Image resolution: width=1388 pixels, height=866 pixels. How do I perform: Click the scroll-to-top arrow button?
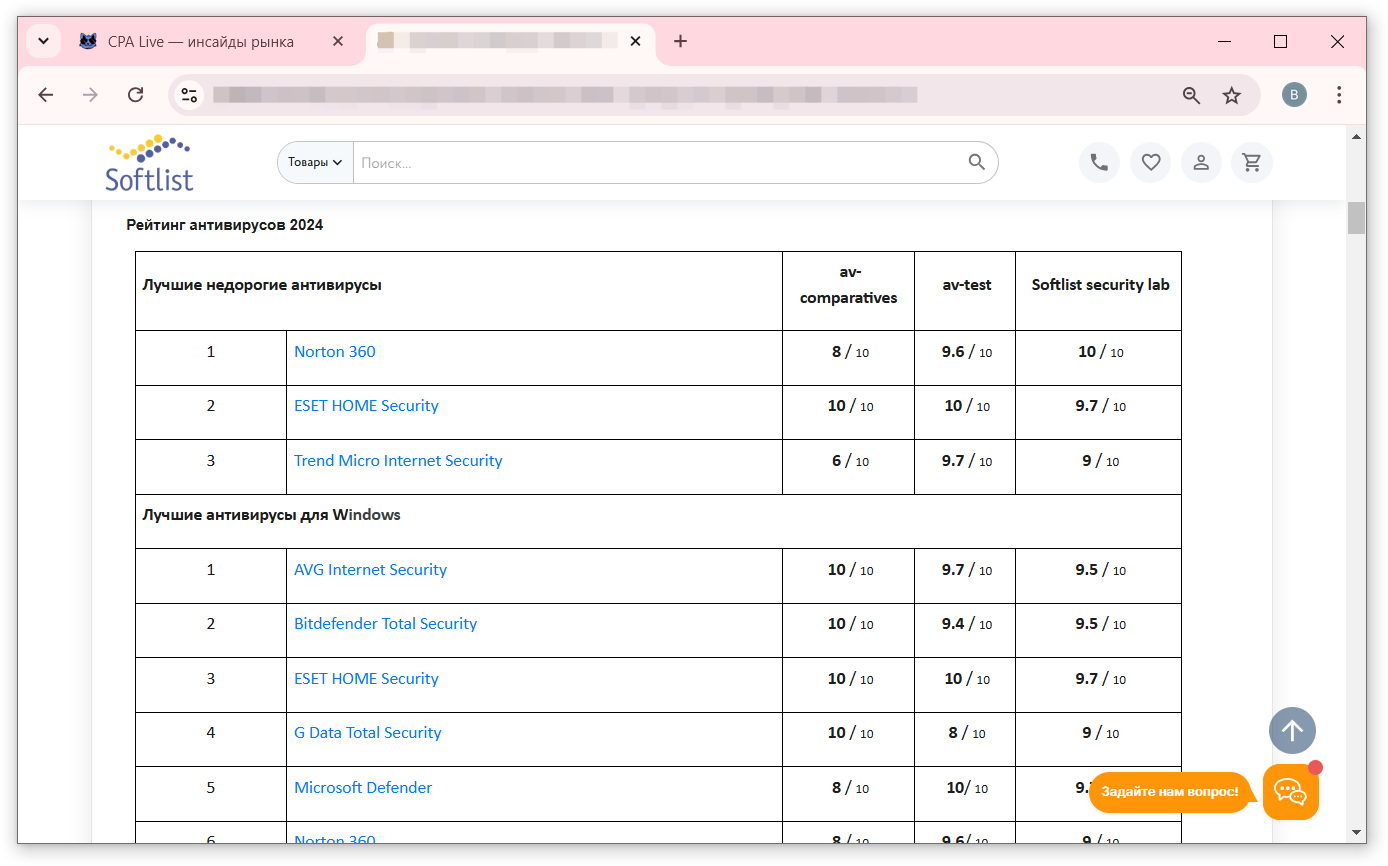click(1292, 730)
